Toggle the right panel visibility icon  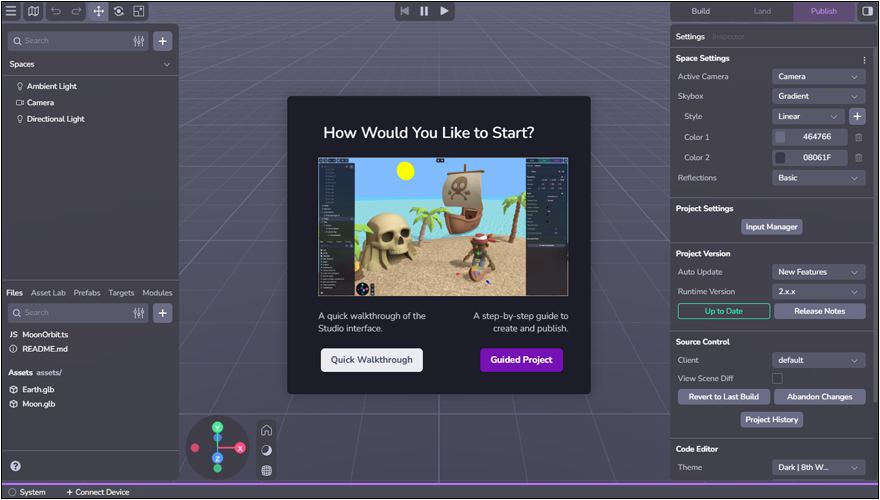click(x=866, y=11)
